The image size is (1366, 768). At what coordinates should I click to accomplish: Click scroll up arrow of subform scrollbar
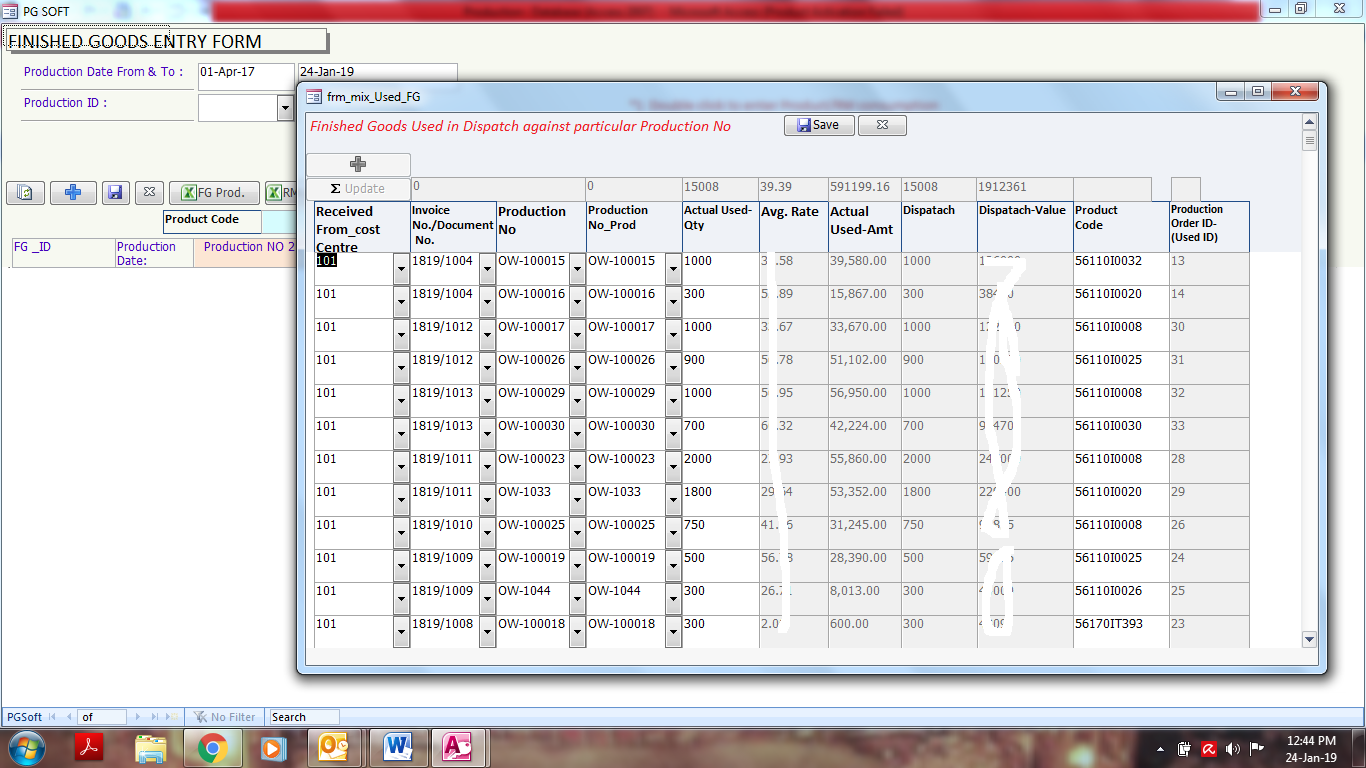tap(1309, 122)
